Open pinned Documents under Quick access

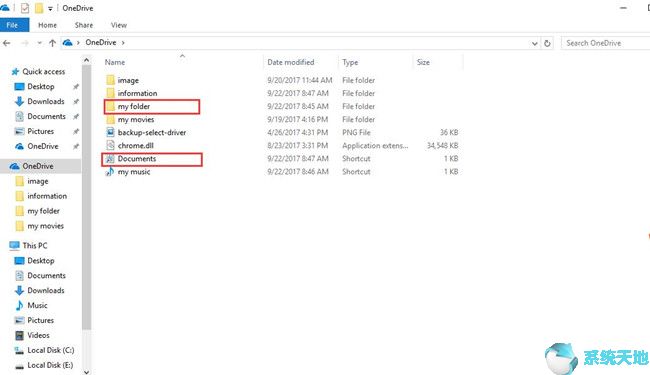[x=46, y=116]
